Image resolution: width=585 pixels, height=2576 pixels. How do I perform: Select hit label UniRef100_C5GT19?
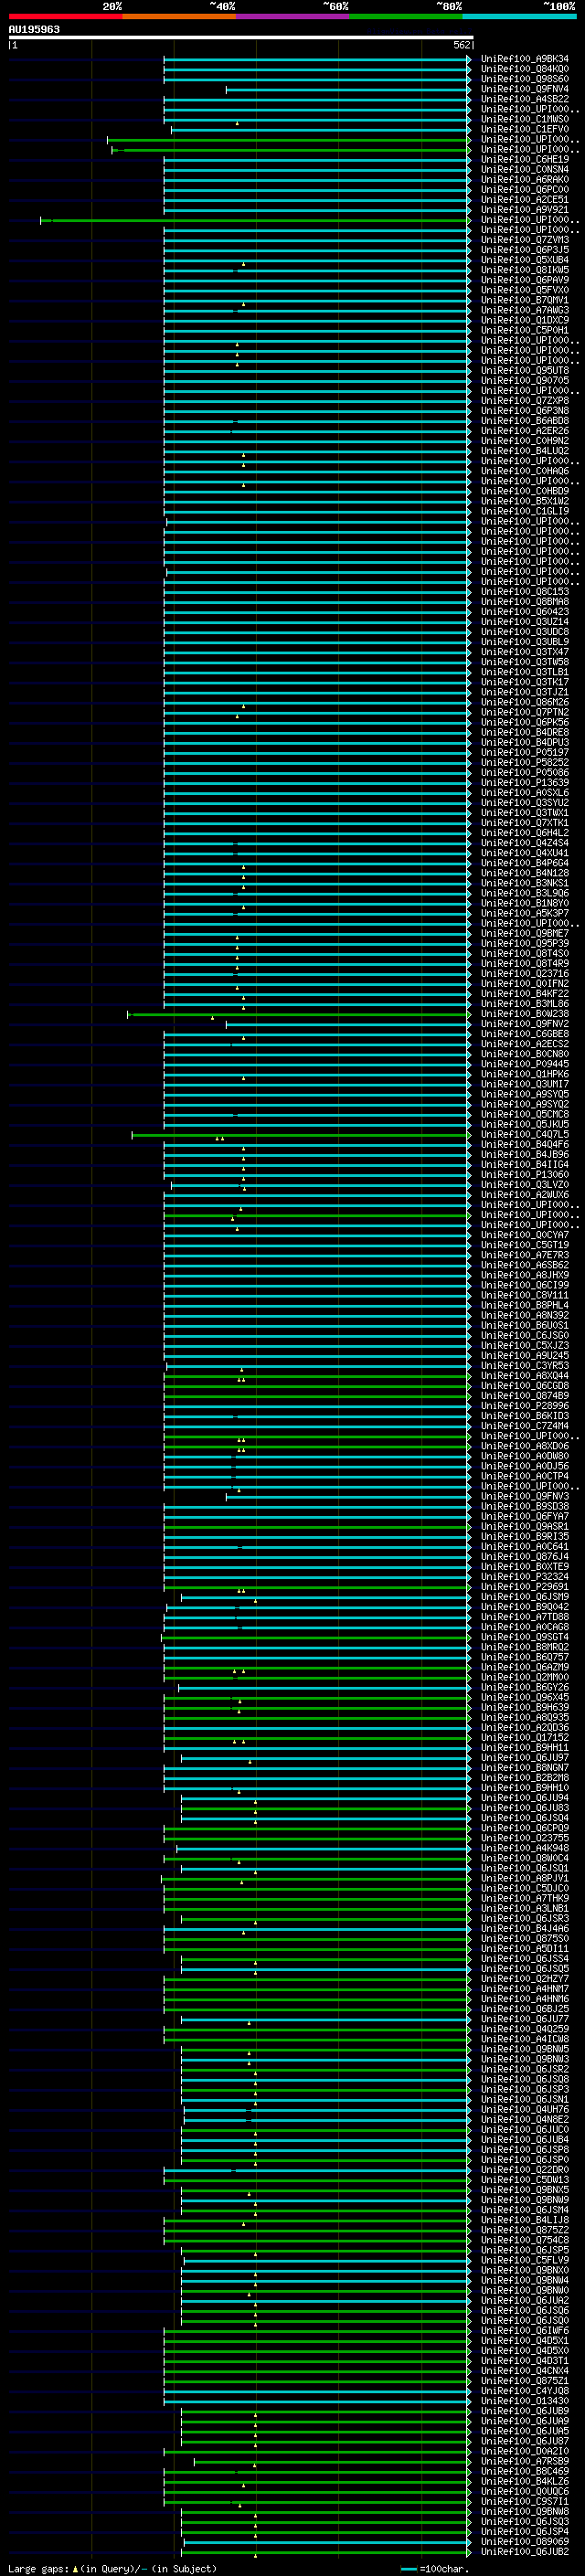point(525,1245)
